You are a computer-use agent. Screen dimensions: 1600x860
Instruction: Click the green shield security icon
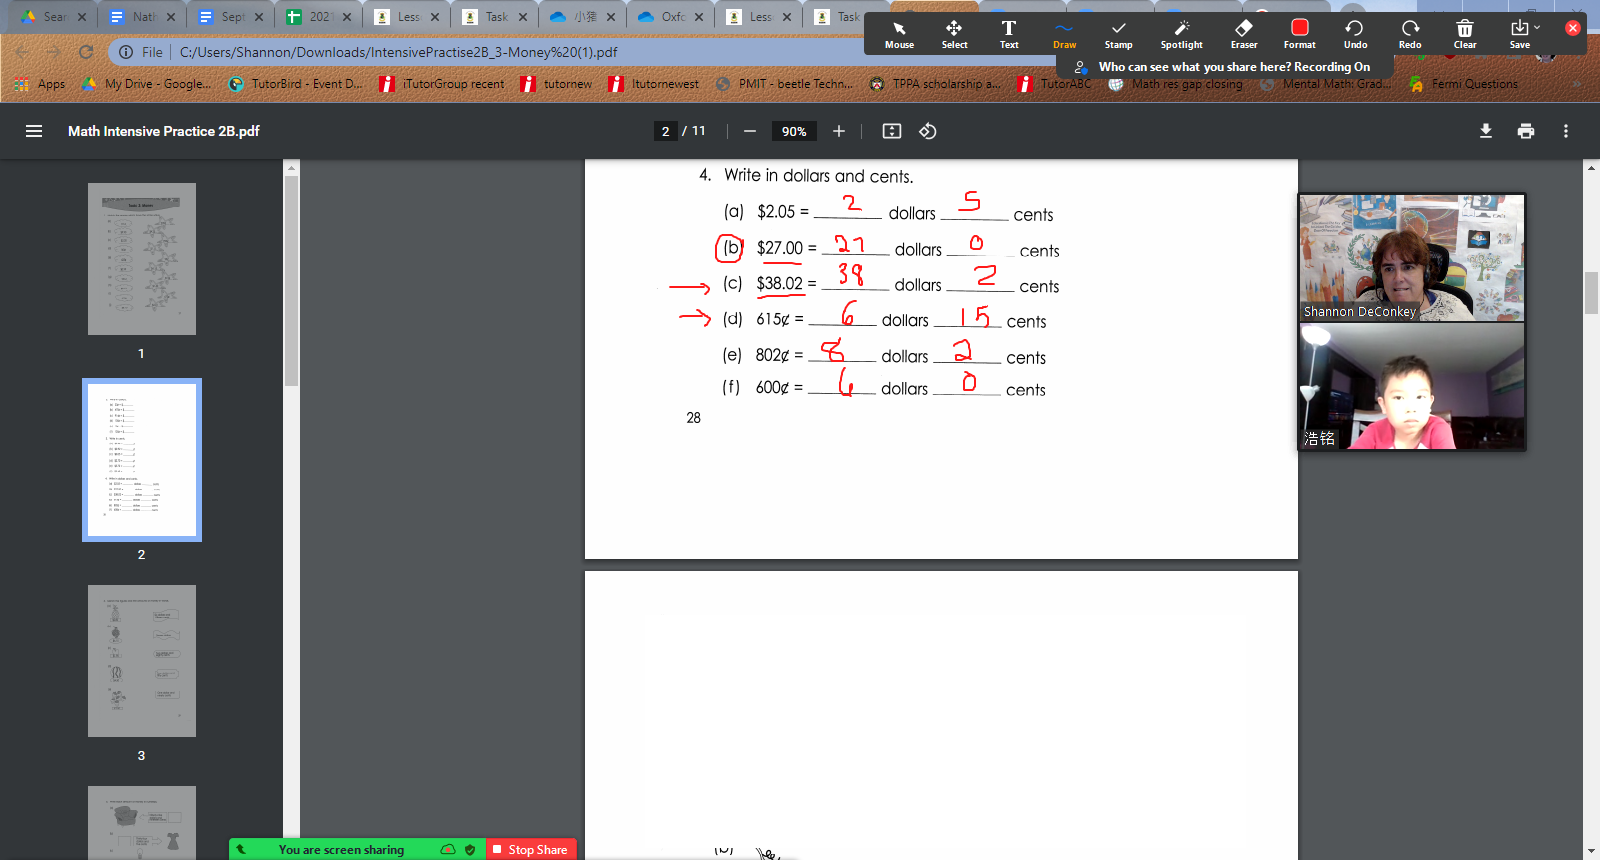point(470,849)
